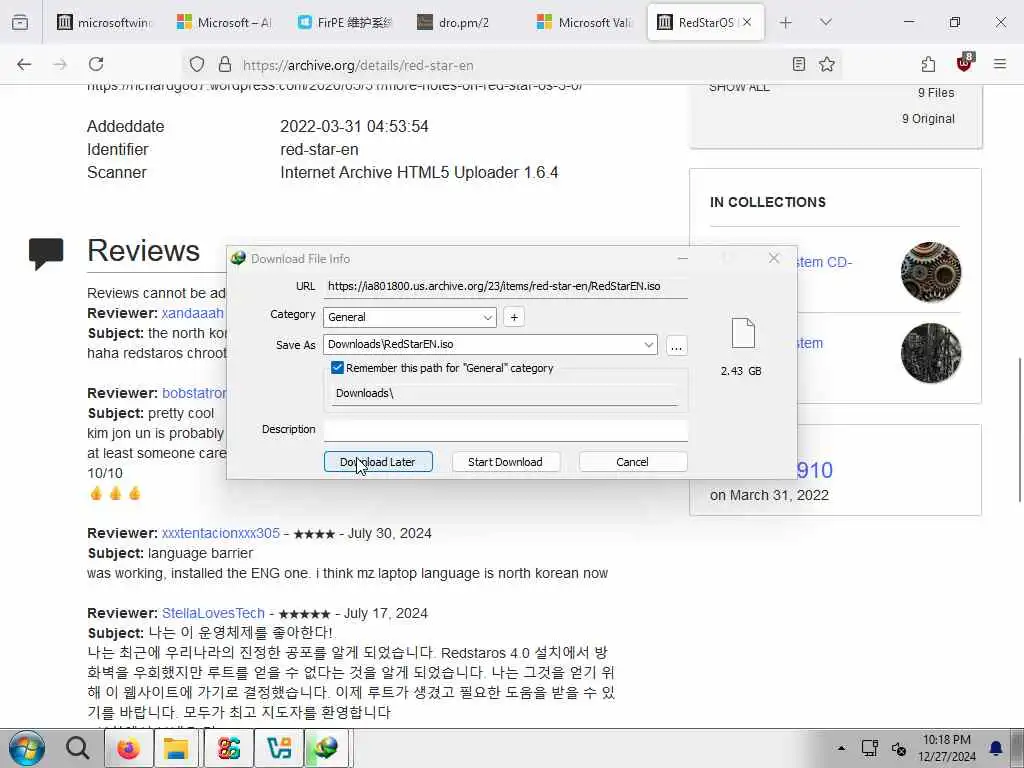Click the Downloads\ remembered path field
The image size is (1024, 768).
505,393
